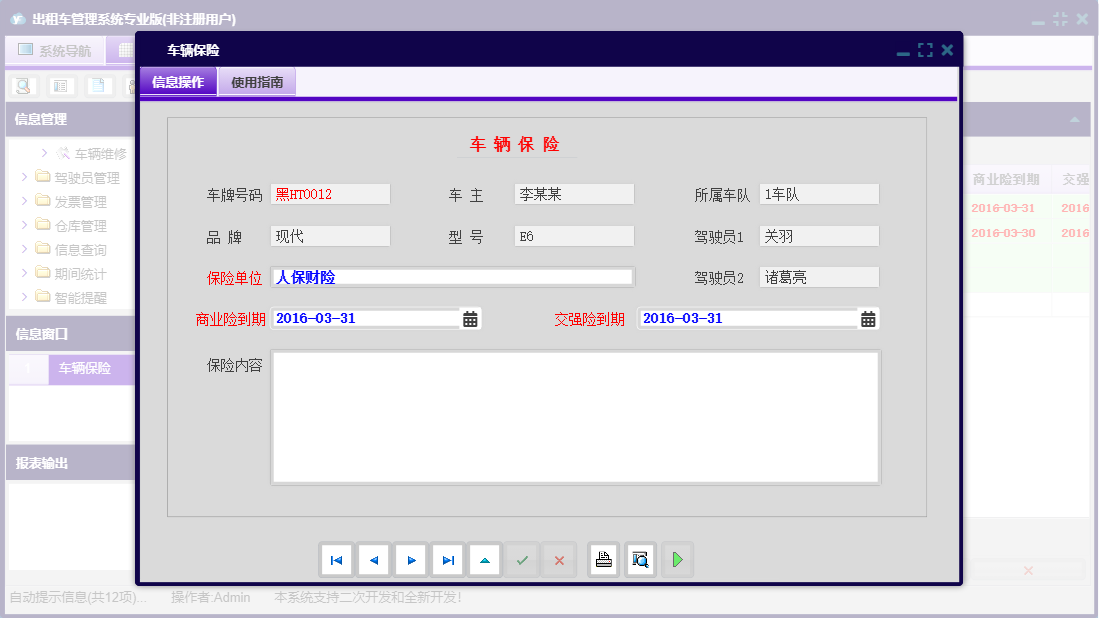Jump to the first record
1099x618 pixels.
336,560
